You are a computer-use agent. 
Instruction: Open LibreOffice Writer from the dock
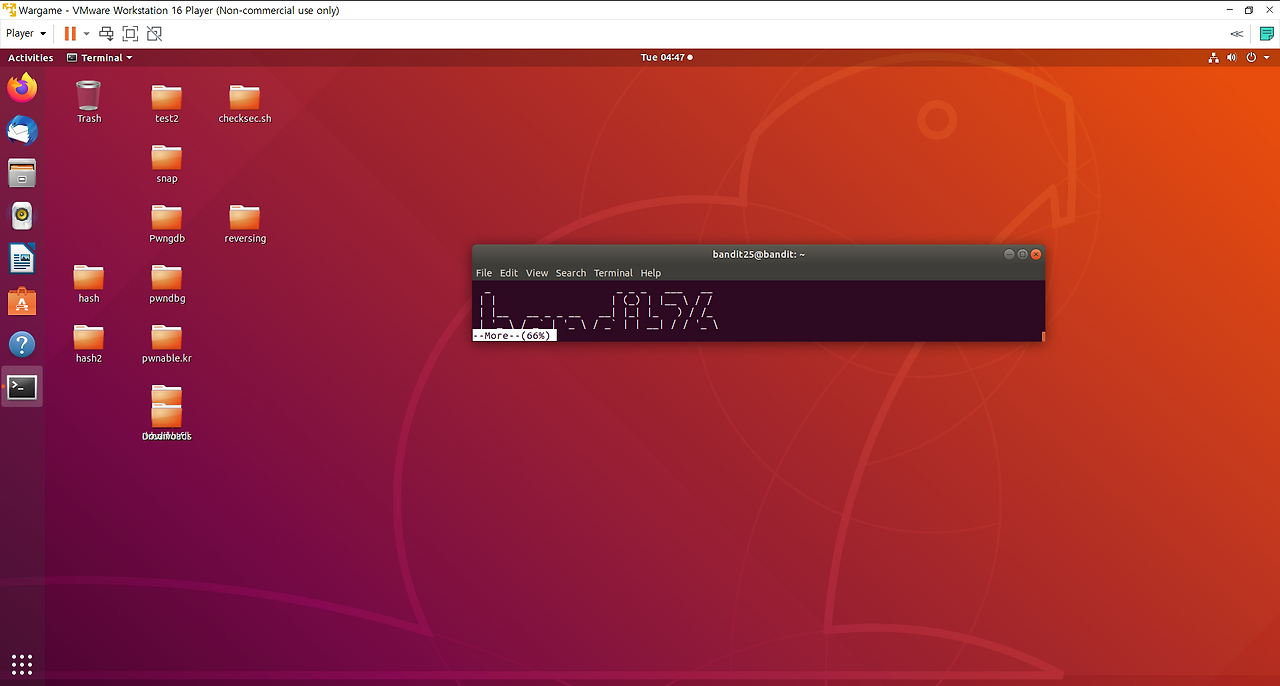pos(22,259)
